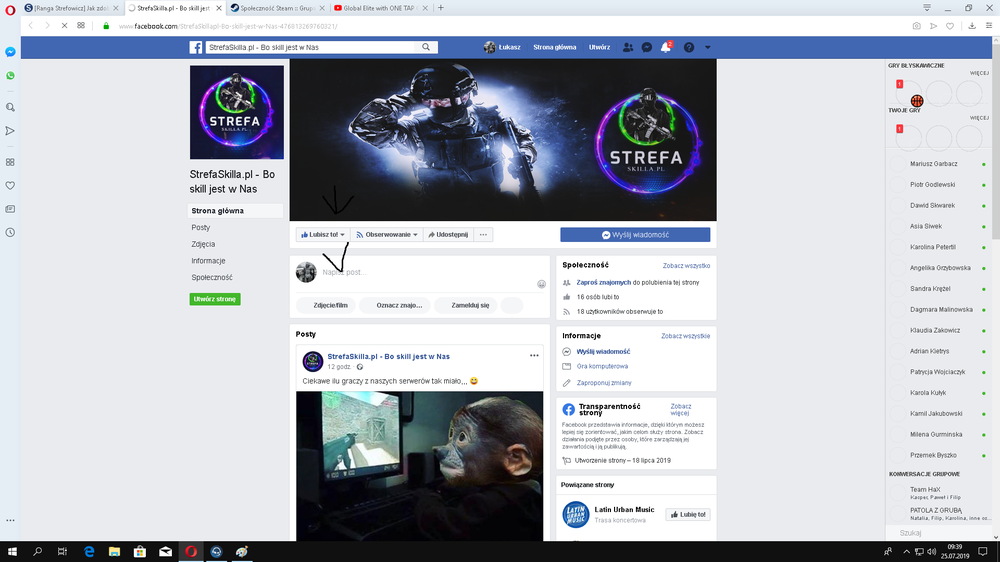The width and height of the screenshot is (1000, 562).
Task: Click the Wyślij wiadomość blue button
Action: pos(635,235)
